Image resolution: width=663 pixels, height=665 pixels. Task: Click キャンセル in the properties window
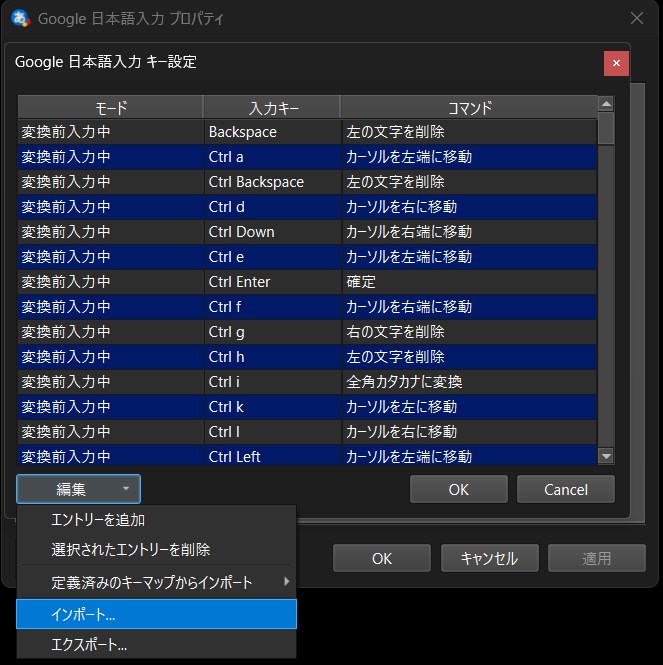point(489,559)
